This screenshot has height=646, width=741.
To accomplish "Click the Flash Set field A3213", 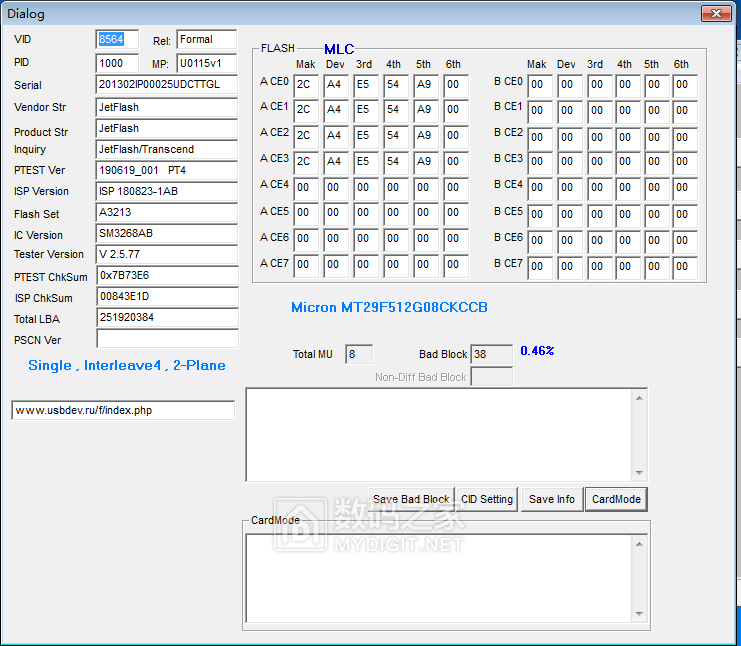I will (x=167, y=212).
